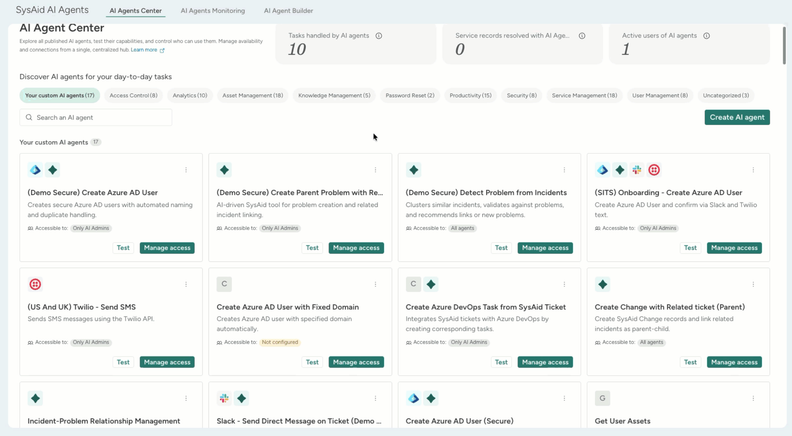Manage access for (Demo Secure) Create Azure AD User
The width and height of the screenshot is (792, 436).
[167, 248]
